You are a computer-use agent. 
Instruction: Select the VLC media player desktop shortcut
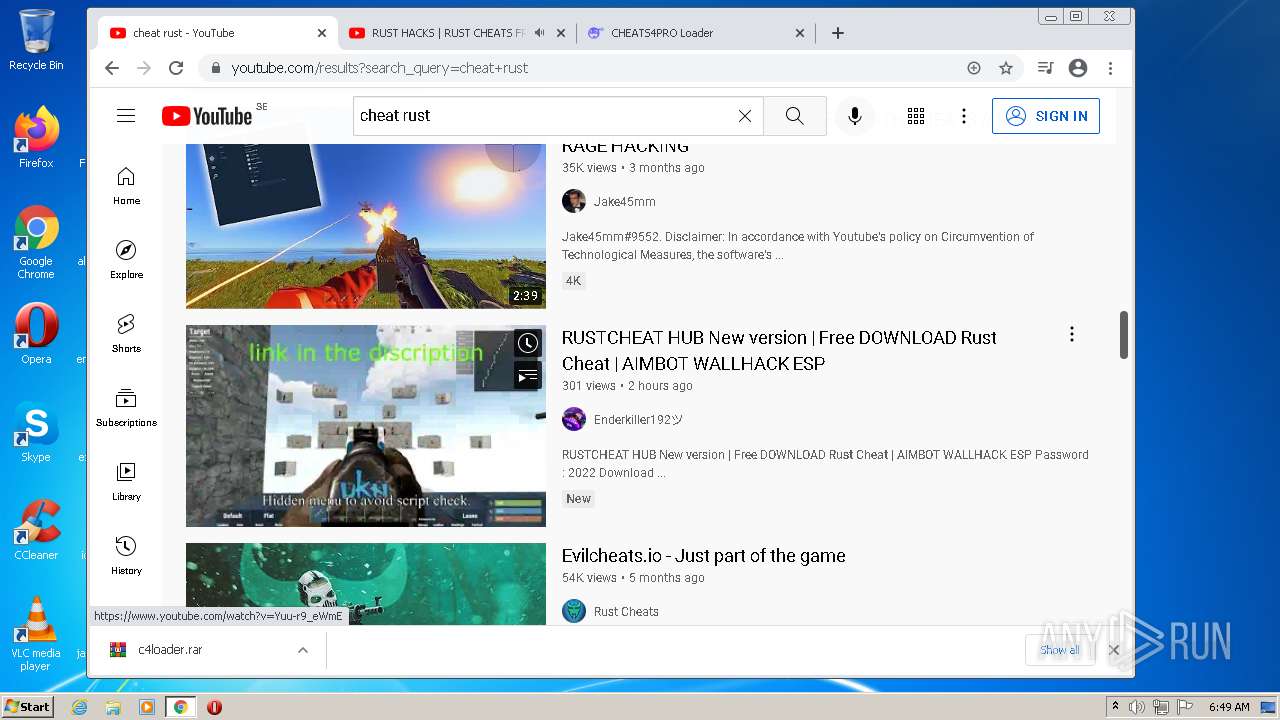pyautogui.click(x=36, y=634)
